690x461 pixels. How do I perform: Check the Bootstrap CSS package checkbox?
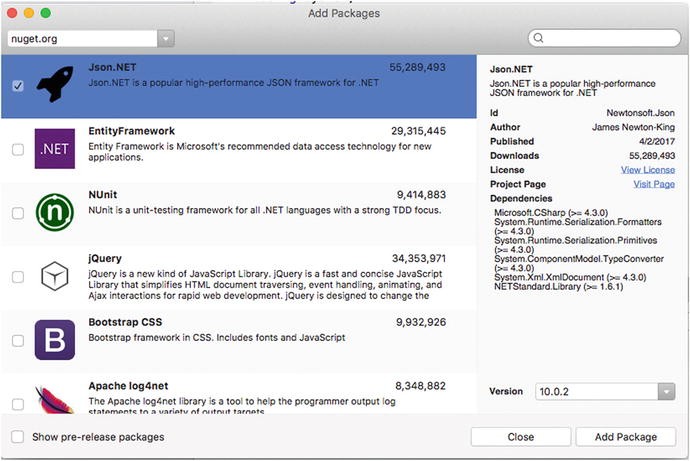[18, 341]
